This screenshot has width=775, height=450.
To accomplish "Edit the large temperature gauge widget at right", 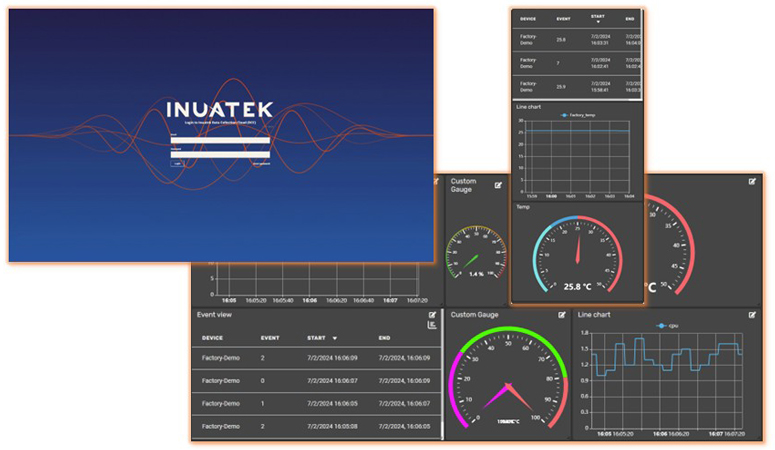I will (752, 181).
